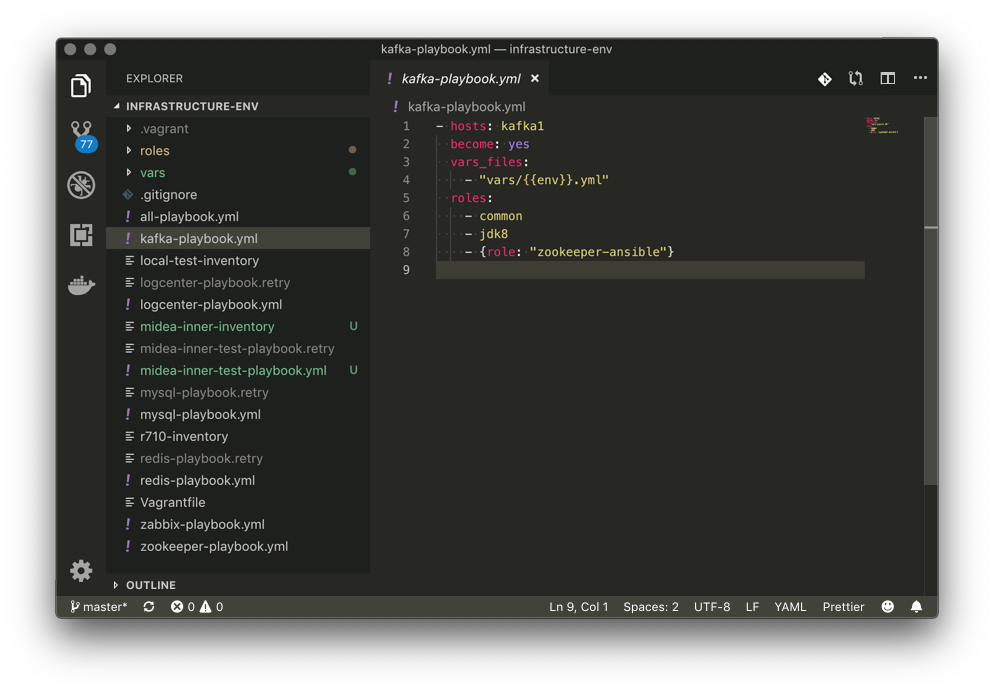Open the Debug view icon

(x=81, y=185)
